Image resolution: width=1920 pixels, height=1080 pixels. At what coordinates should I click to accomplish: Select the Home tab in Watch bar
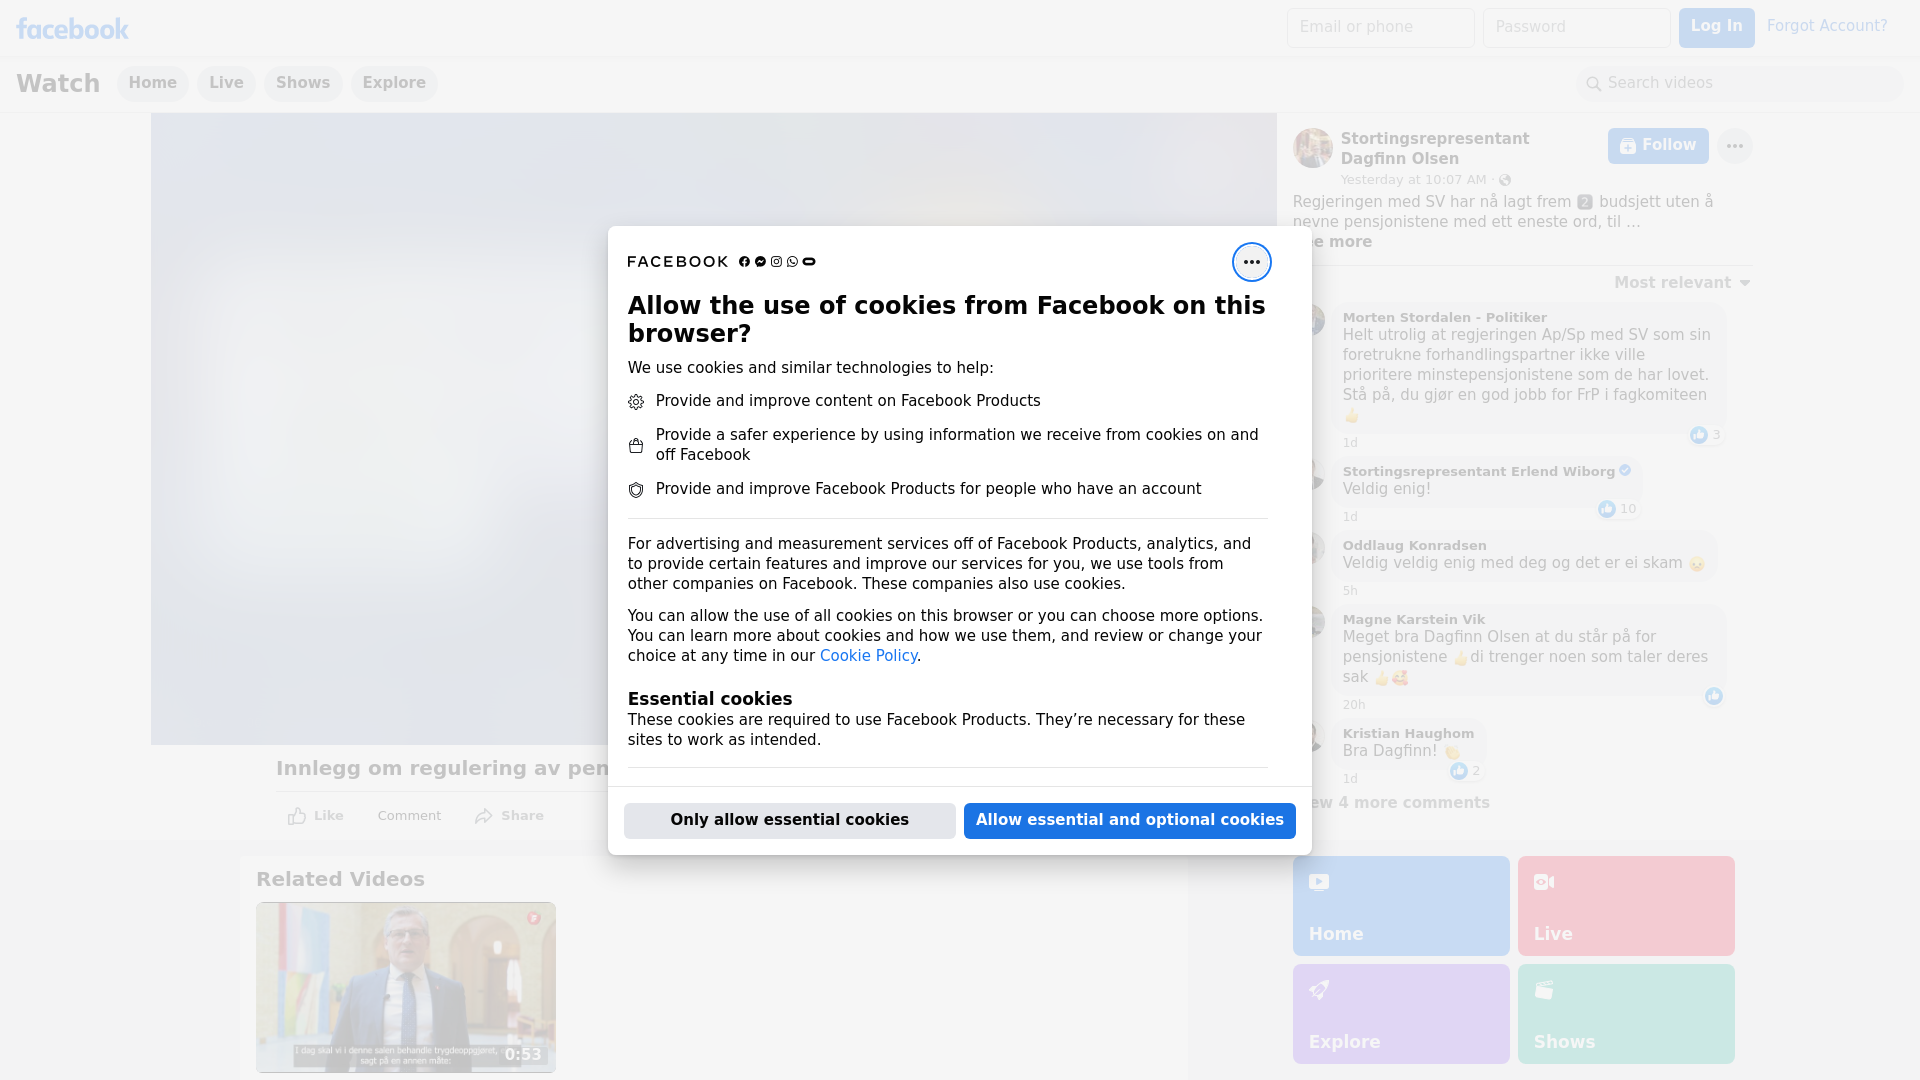click(152, 83)
